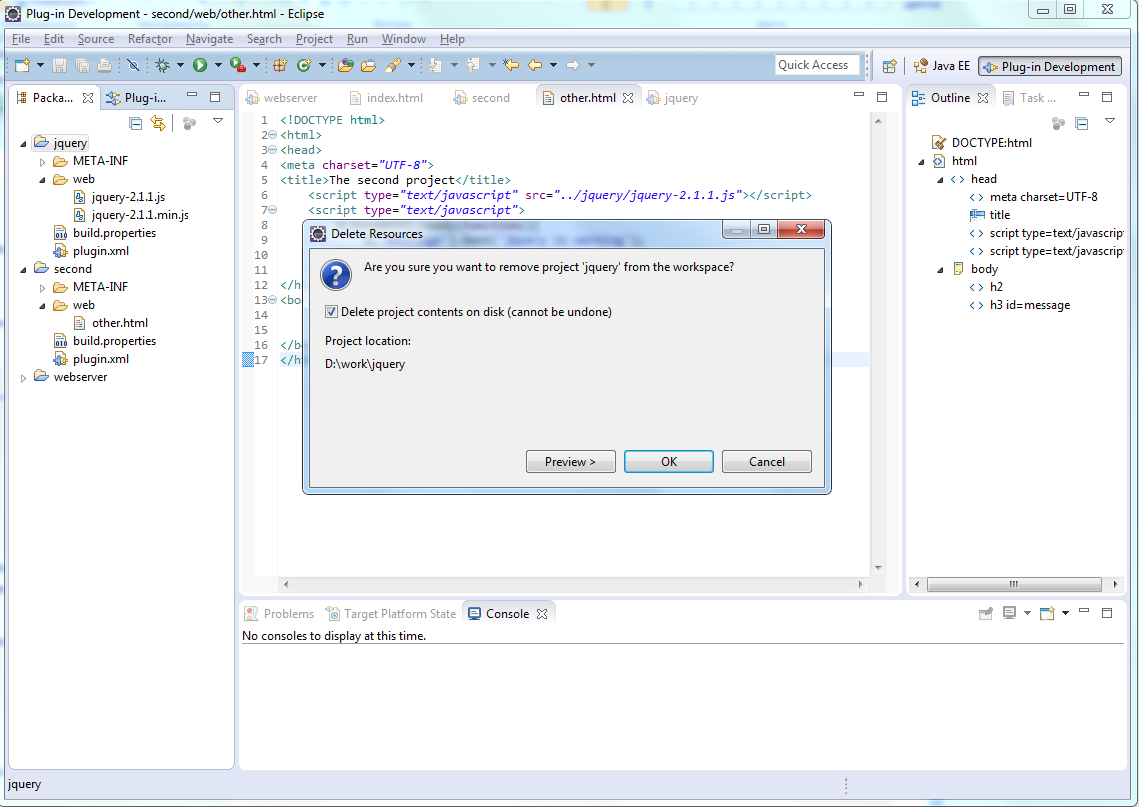Click the Search flashlight toolbar icon
1139x807 pixels.
(393, 65)
